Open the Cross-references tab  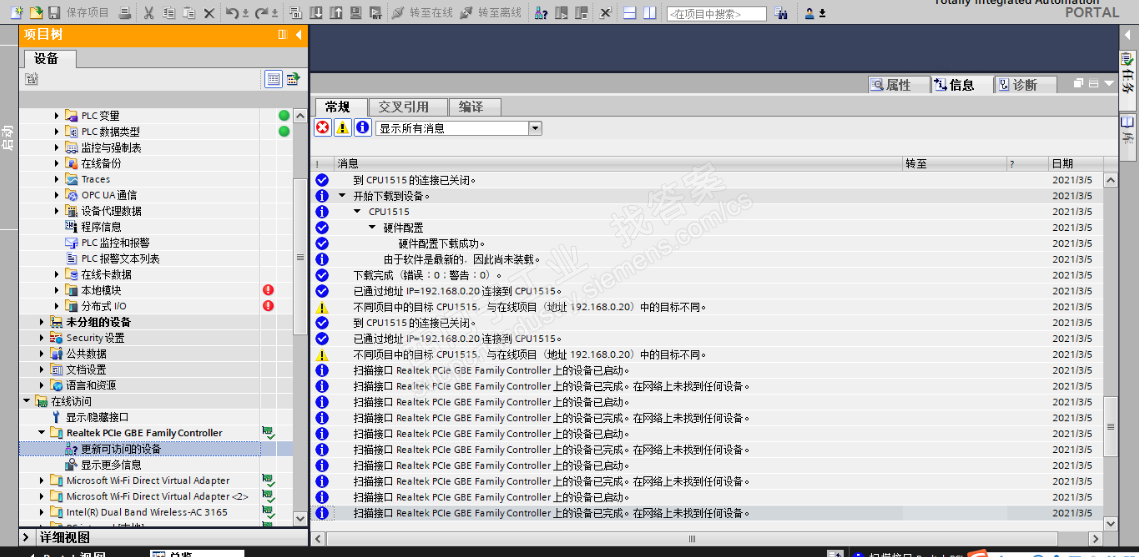coord(406,107)
